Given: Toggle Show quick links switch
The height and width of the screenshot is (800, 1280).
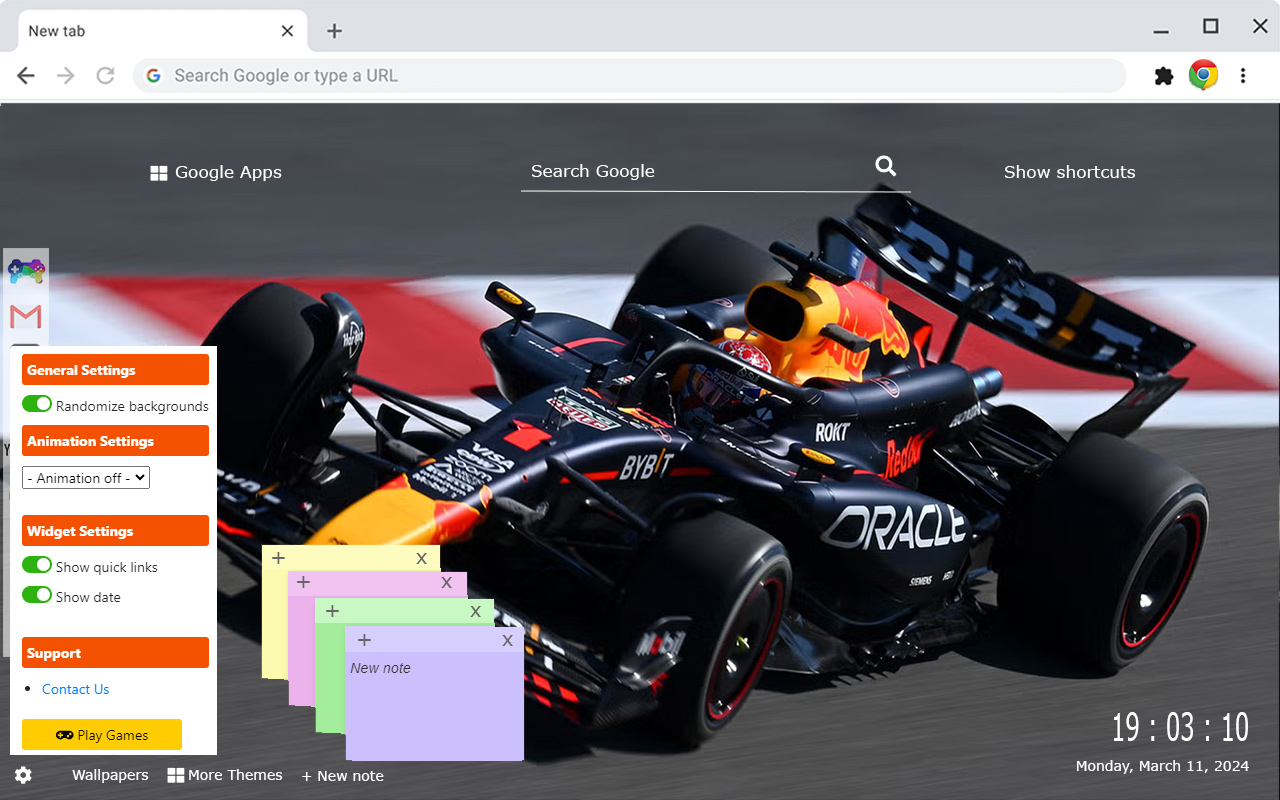Looking at the screenshot, I should [x=37, y=565].
